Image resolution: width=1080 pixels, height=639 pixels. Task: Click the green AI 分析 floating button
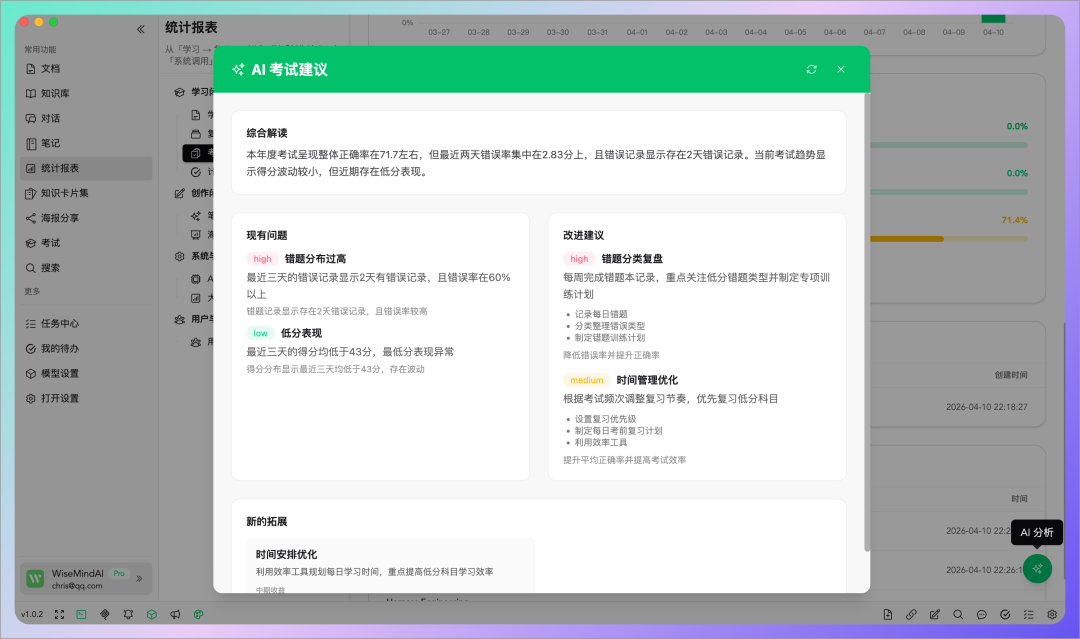(1037, 569)
